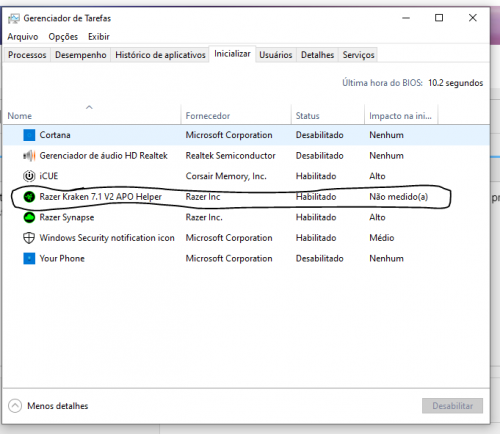Screen dimensions: 500x434
Task: Click the Desabilitar button
Action: pos(452,406)
